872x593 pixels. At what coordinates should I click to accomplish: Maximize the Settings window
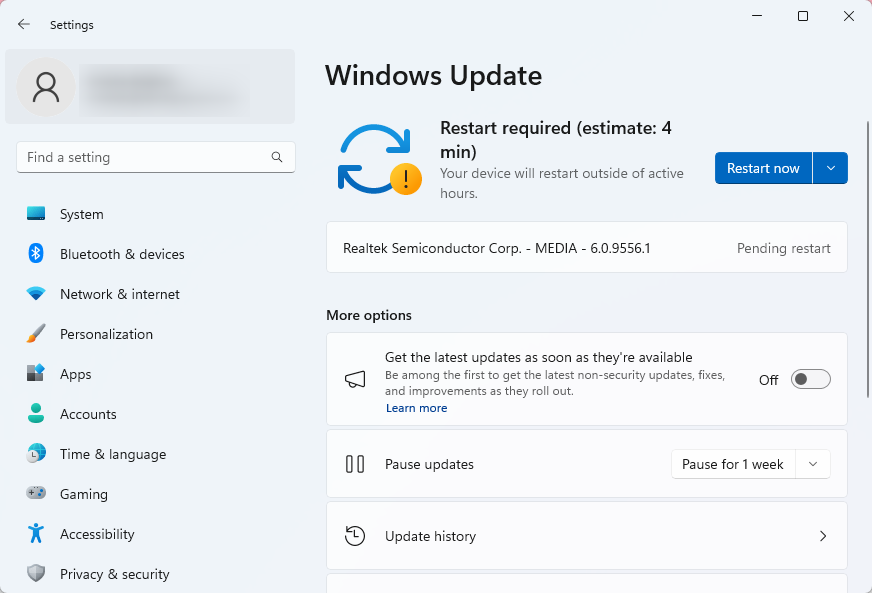[x=803, y=16]
